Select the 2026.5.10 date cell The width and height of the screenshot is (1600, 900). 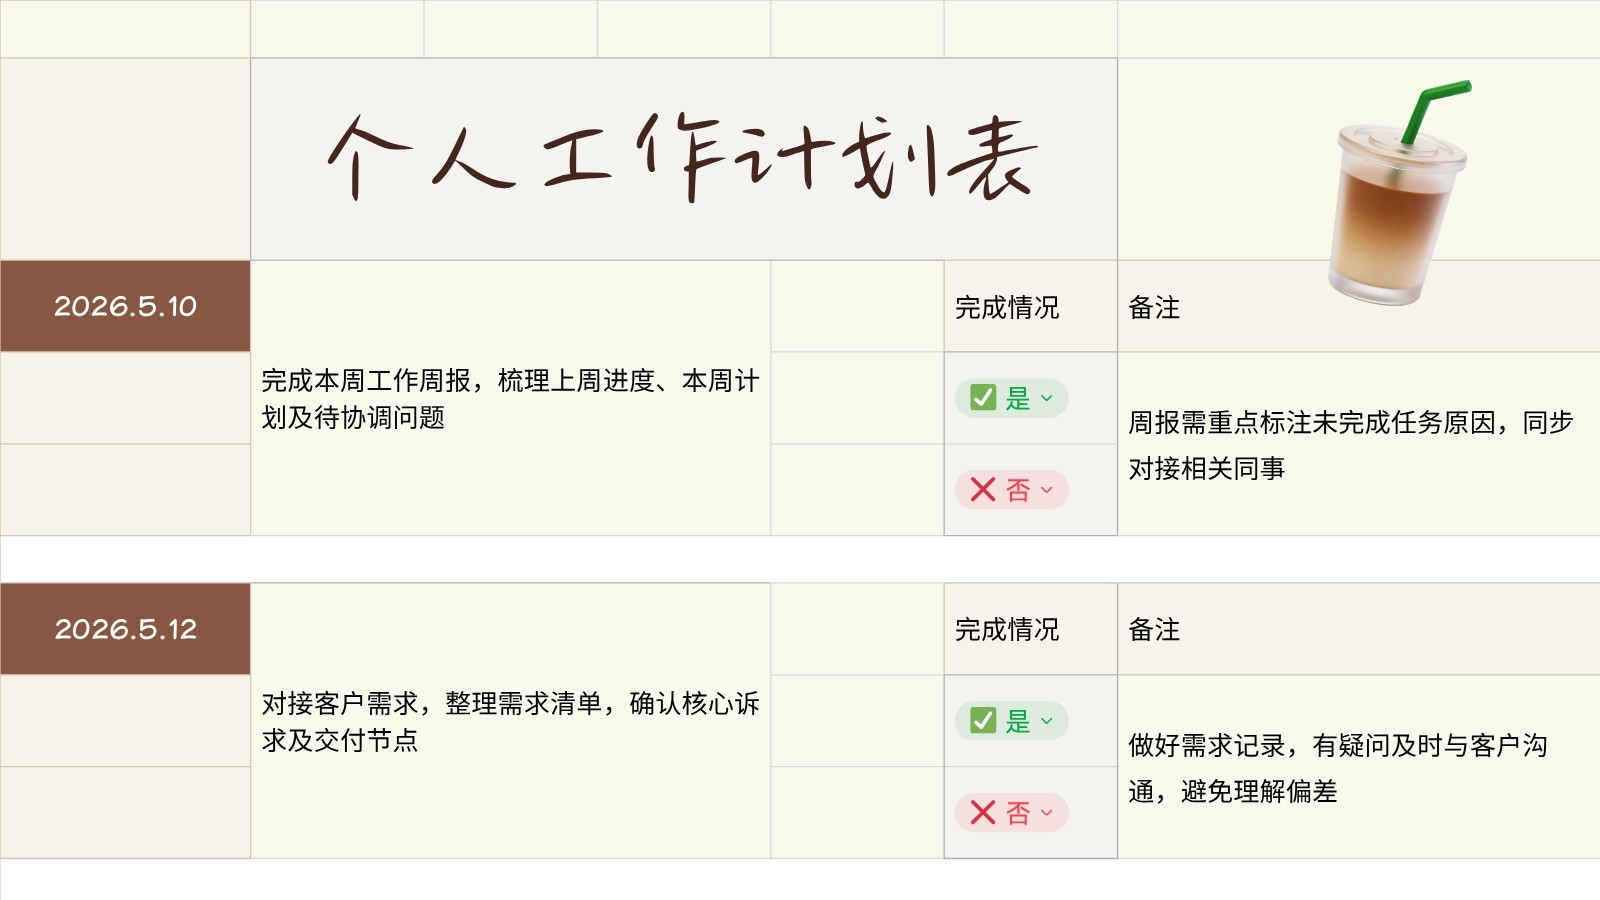[125, 306]
